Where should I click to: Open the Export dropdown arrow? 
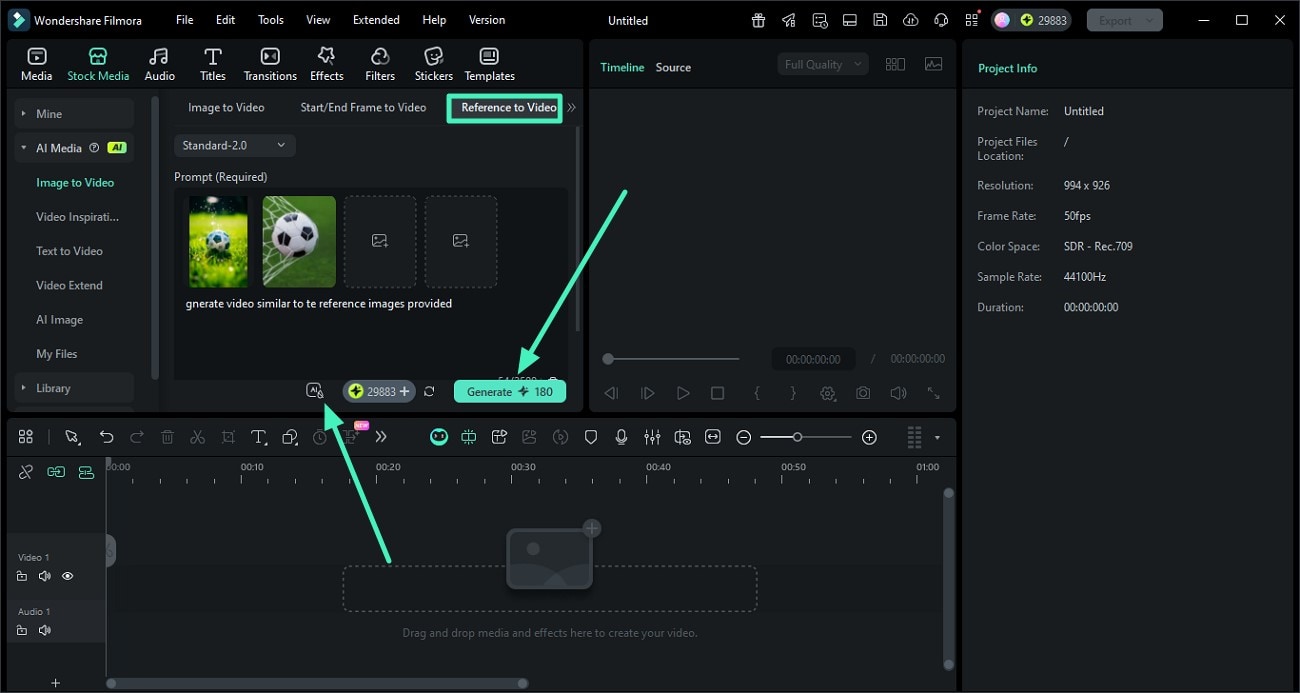[1150, 20]
